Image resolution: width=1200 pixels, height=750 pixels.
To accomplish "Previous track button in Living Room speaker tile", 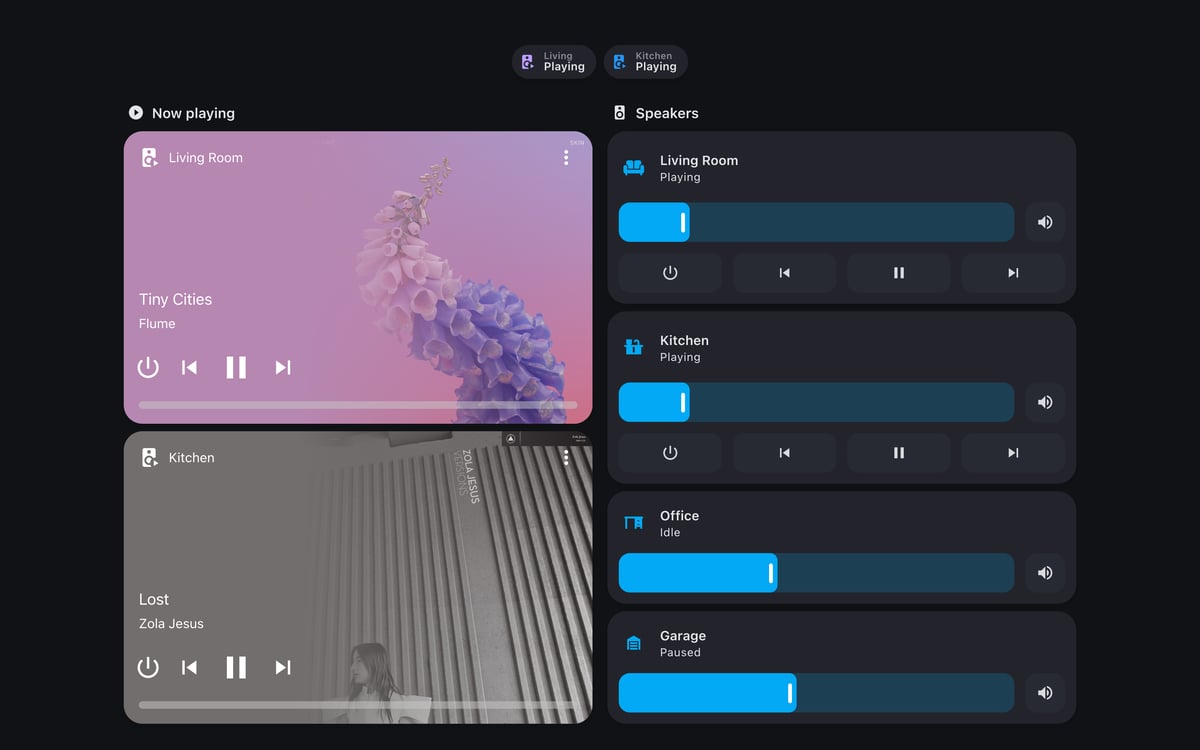I will pos(785,273).
